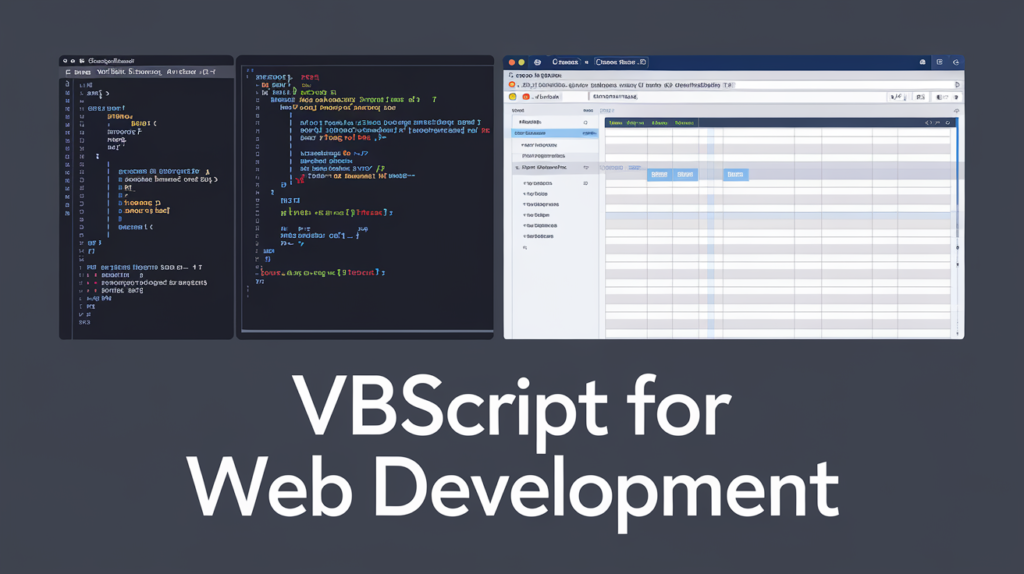Toggle the round marker beside the top sidebar item
1024x574 pixels.
[x=587, y=121]
